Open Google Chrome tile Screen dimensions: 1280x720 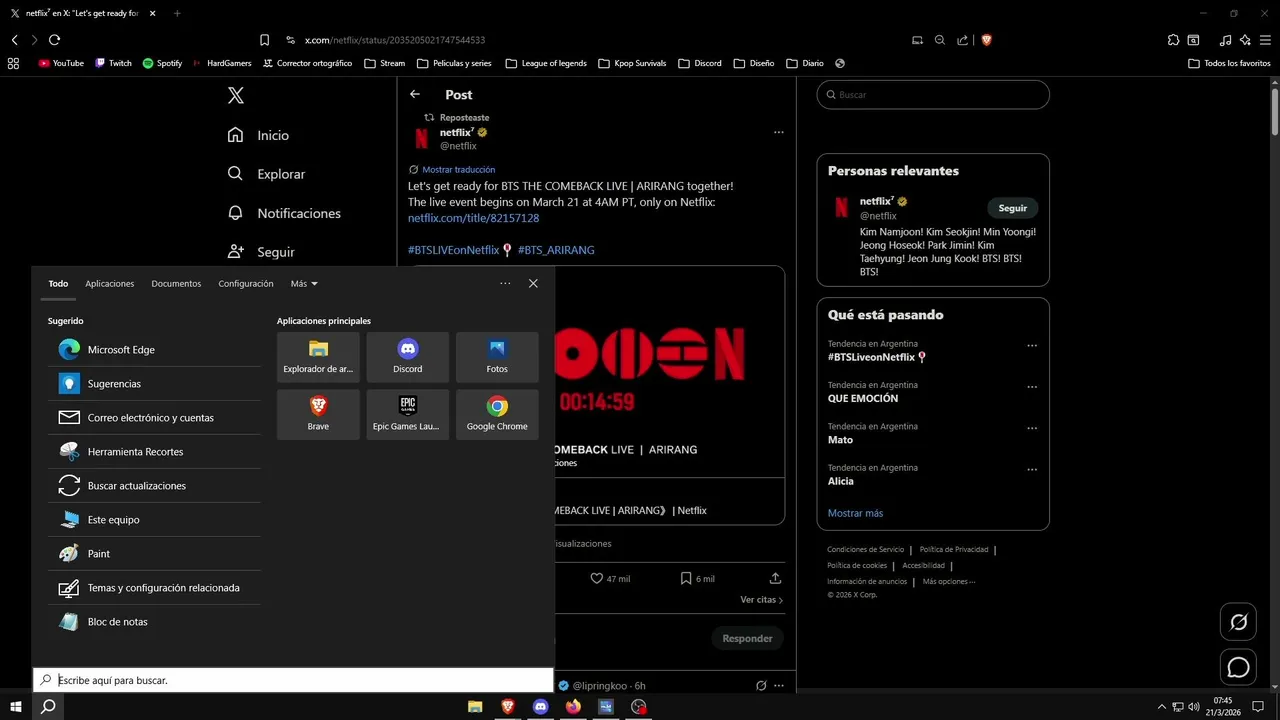tap(497, 414)
